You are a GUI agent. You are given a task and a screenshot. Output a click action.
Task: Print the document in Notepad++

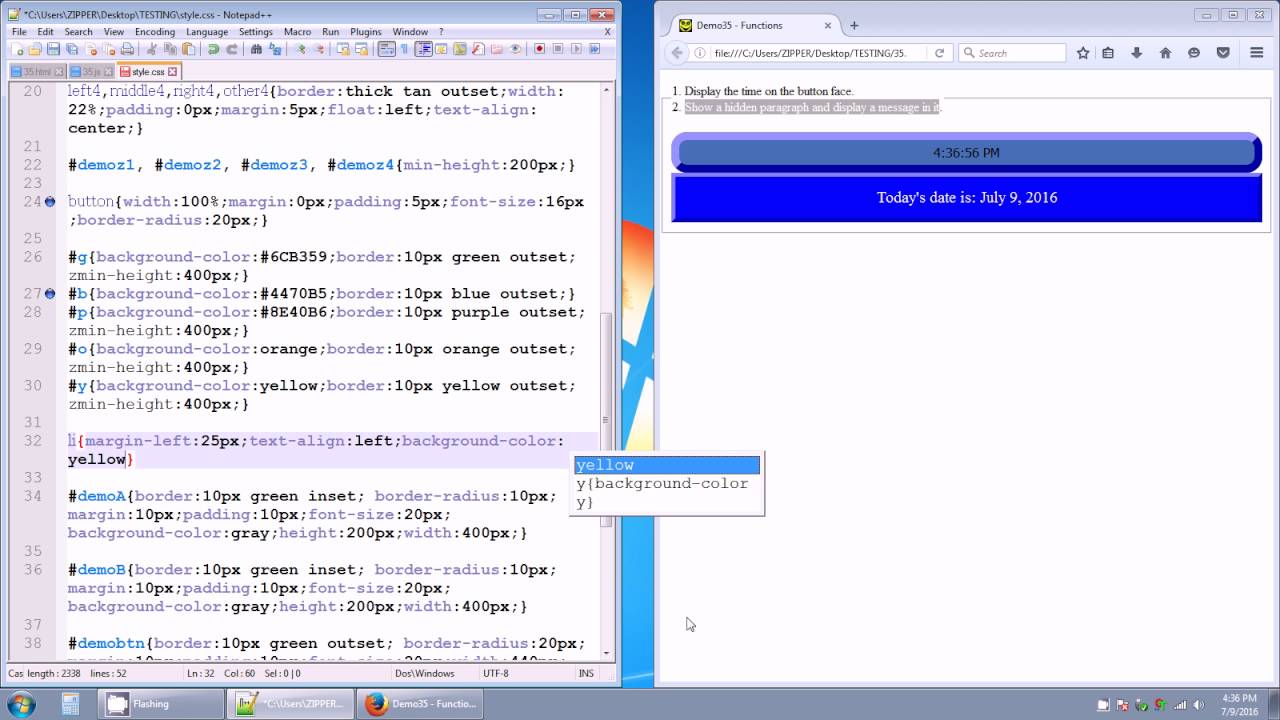click(127, 49)
